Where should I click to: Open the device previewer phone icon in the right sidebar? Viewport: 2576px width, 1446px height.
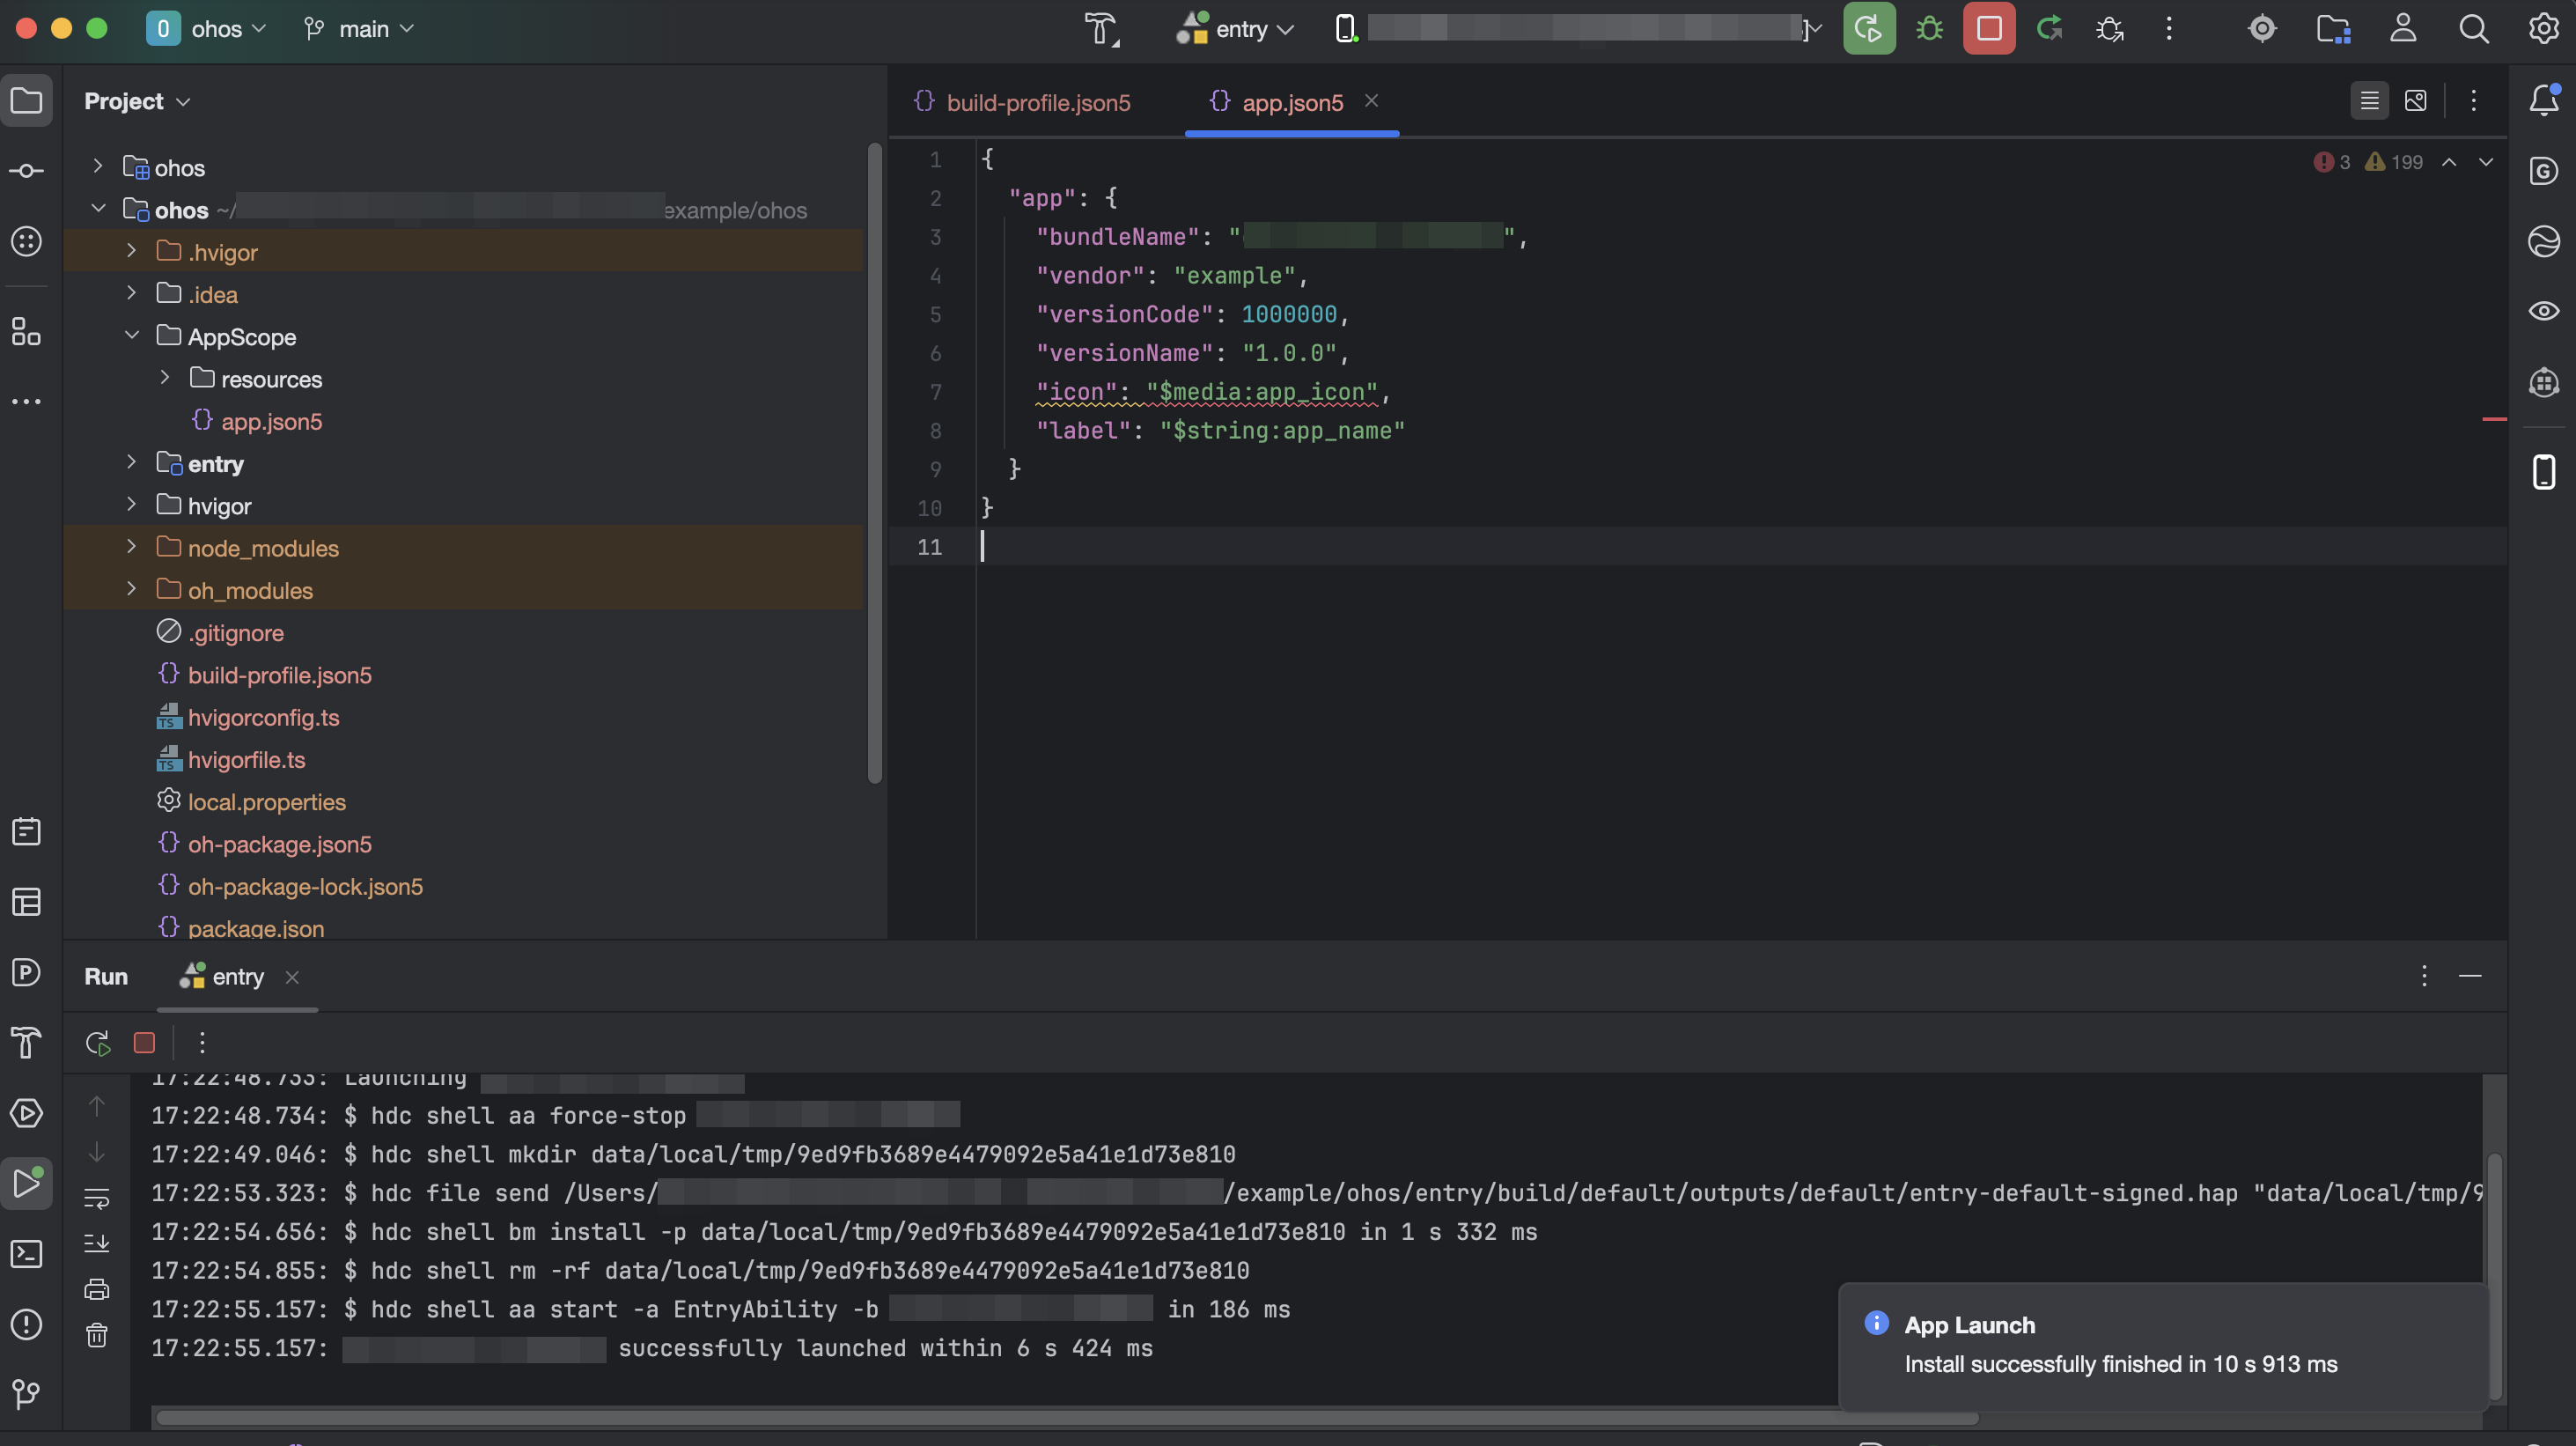coord(2543,472)
